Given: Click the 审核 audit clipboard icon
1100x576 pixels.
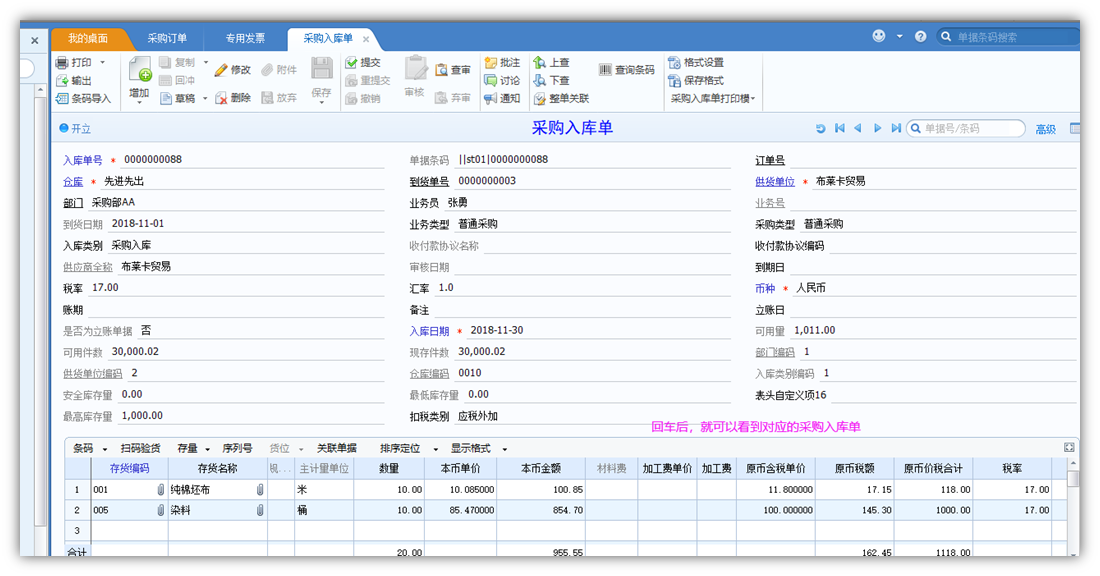Looking at the screenshot, I should pyautogui.click(x=415, y=69).
